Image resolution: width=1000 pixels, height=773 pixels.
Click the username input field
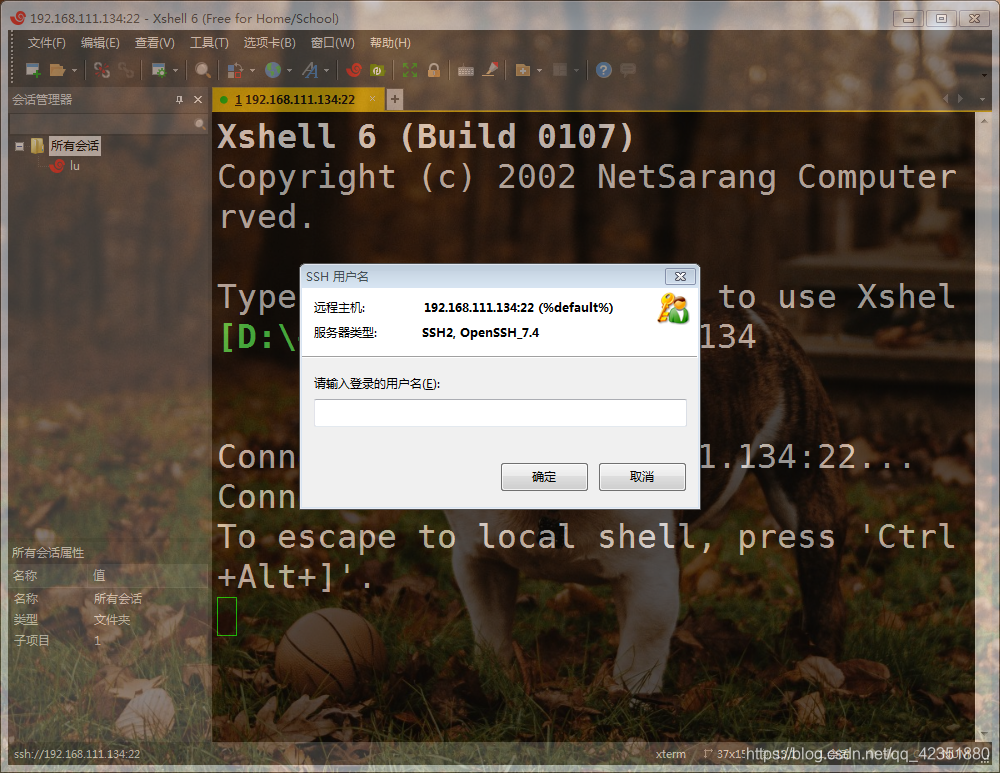pos(500,413)
